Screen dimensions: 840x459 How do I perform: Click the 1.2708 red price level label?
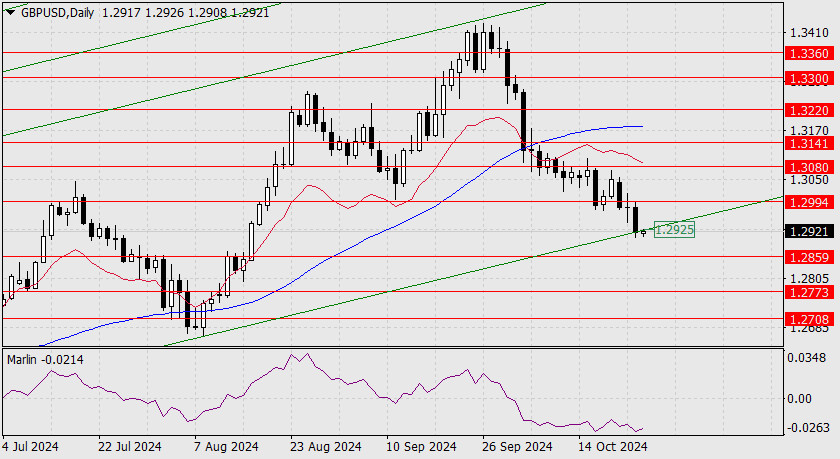pyautogui.click(x=809, y=320)
